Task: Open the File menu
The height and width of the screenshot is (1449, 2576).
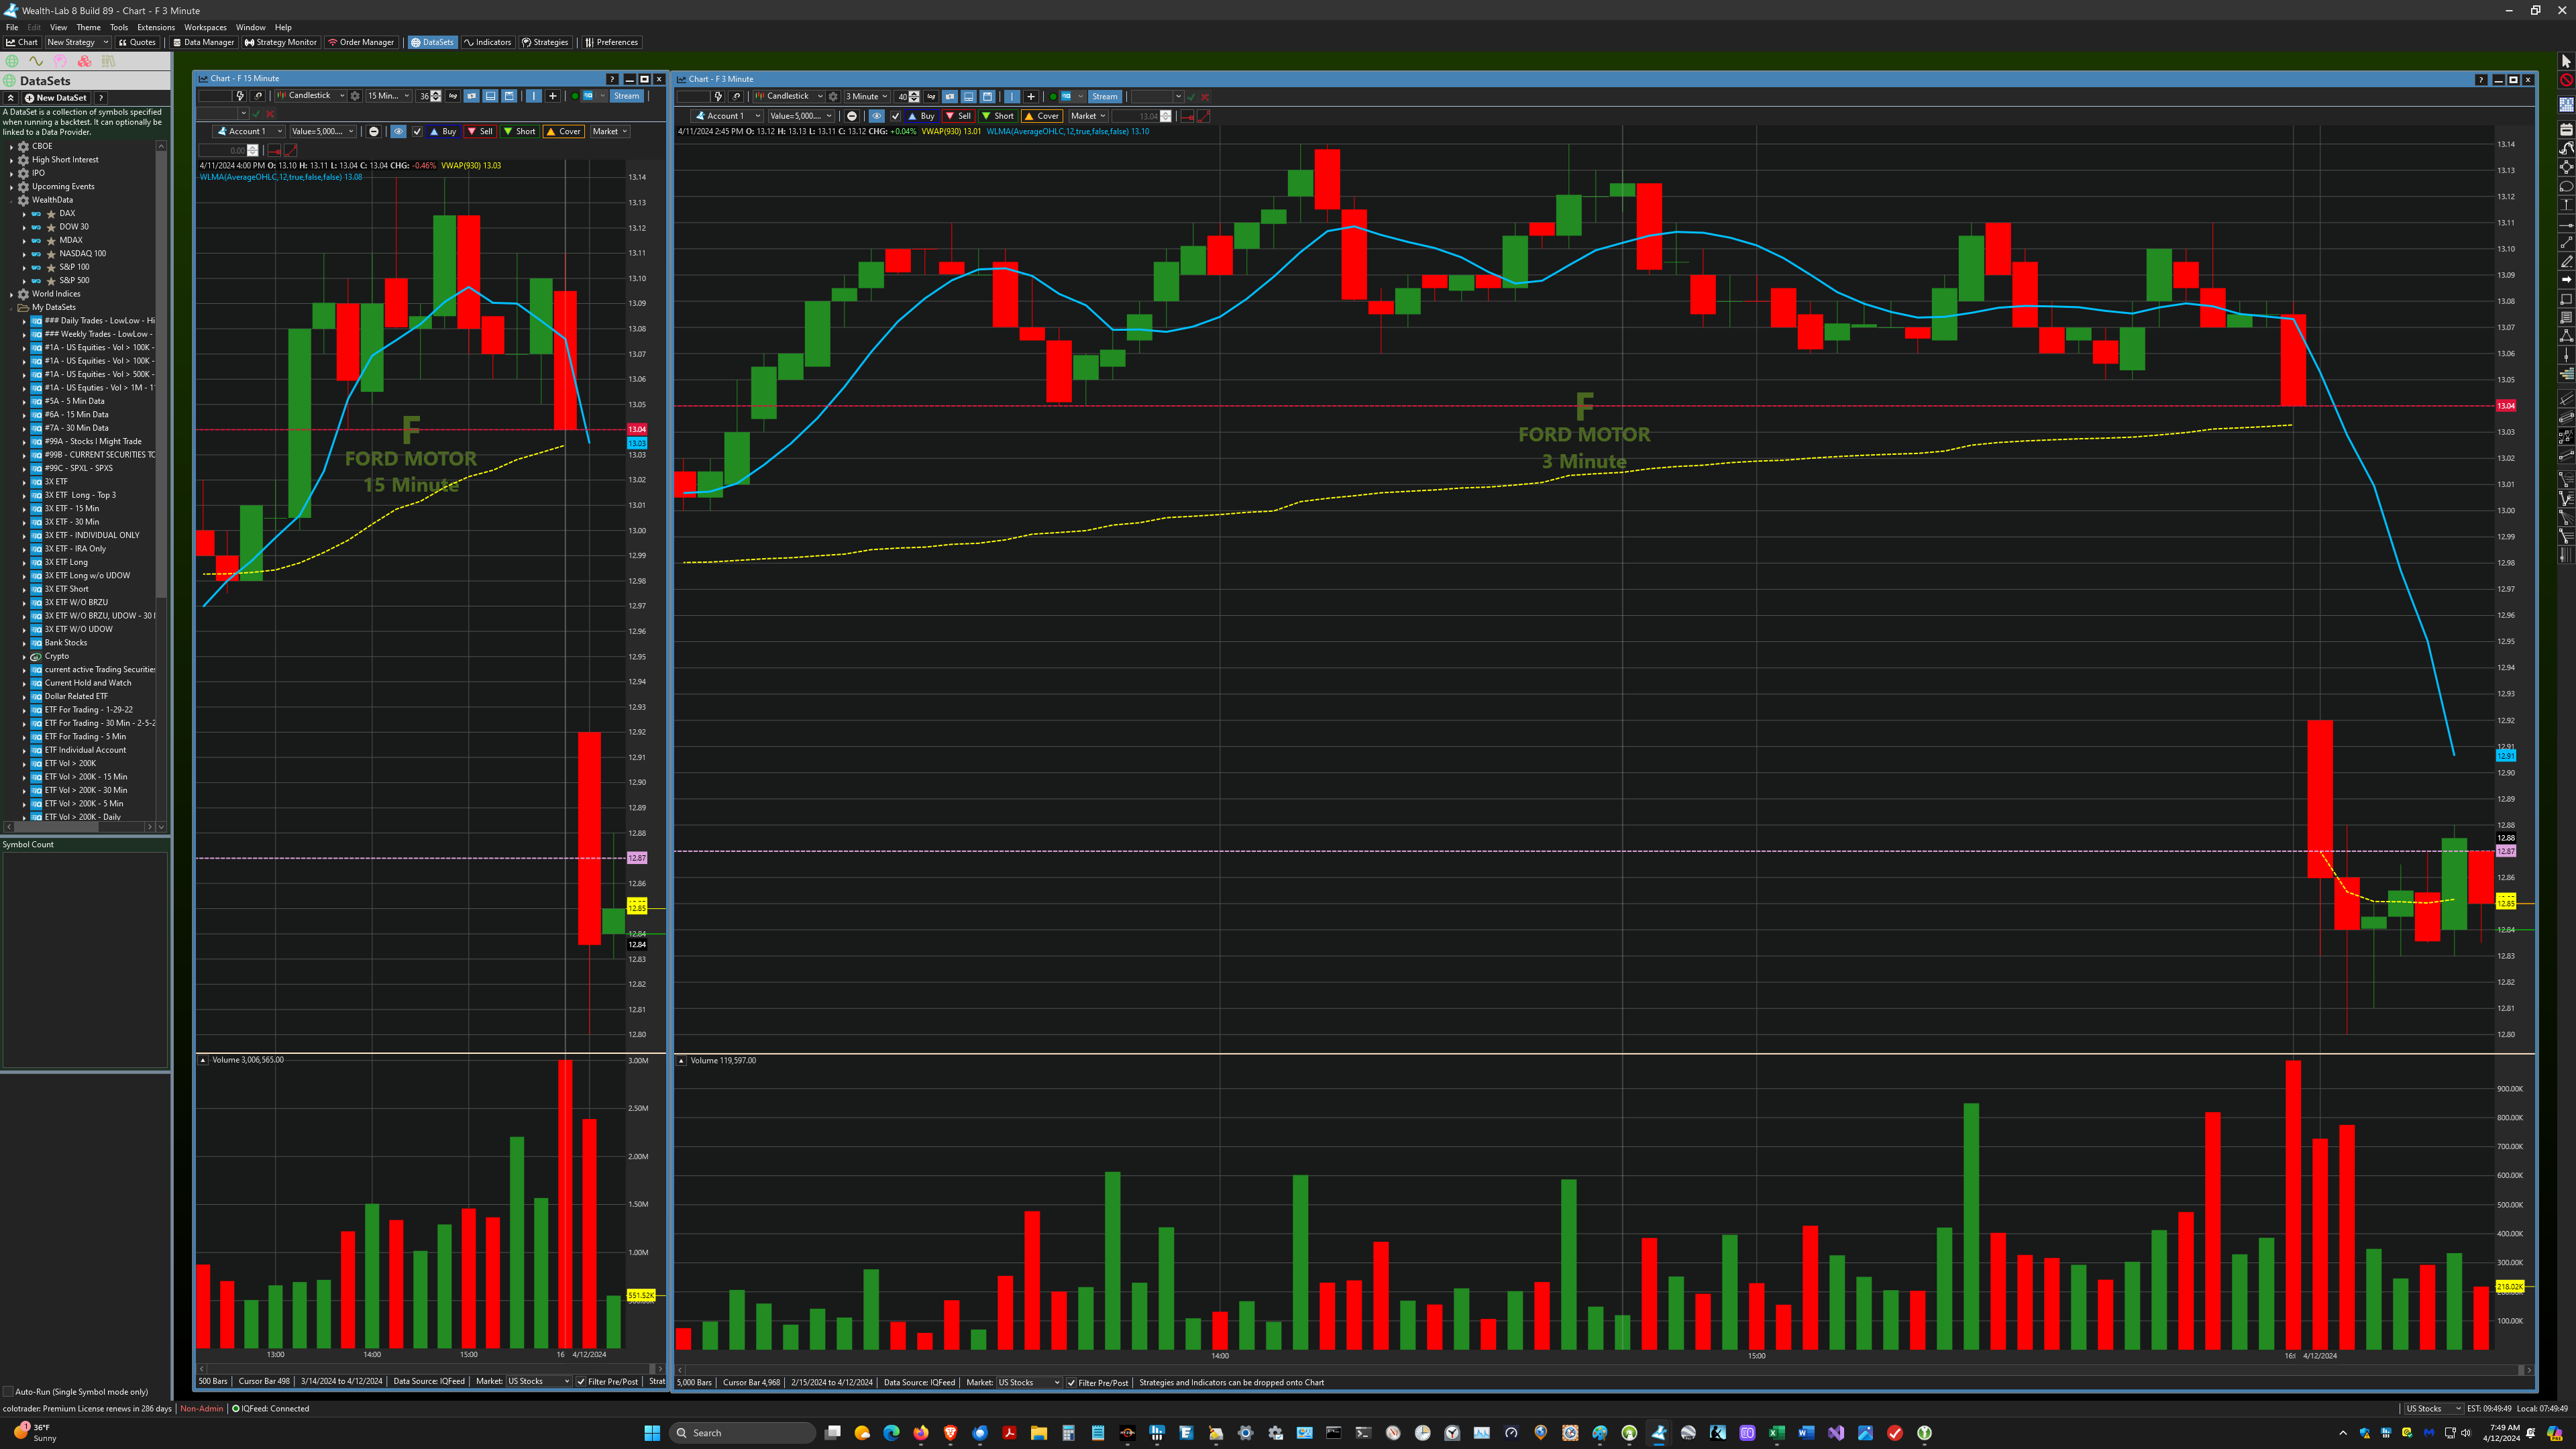Action: tap(12, 27)
